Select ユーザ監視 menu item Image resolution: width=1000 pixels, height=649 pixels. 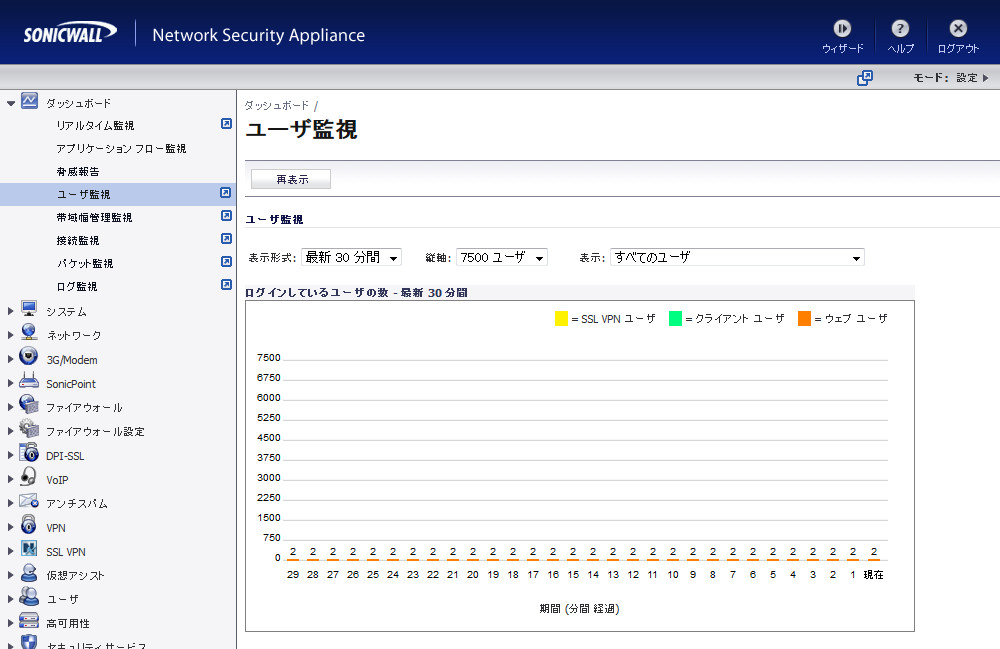pyautogui.click(x=84, y=194)
